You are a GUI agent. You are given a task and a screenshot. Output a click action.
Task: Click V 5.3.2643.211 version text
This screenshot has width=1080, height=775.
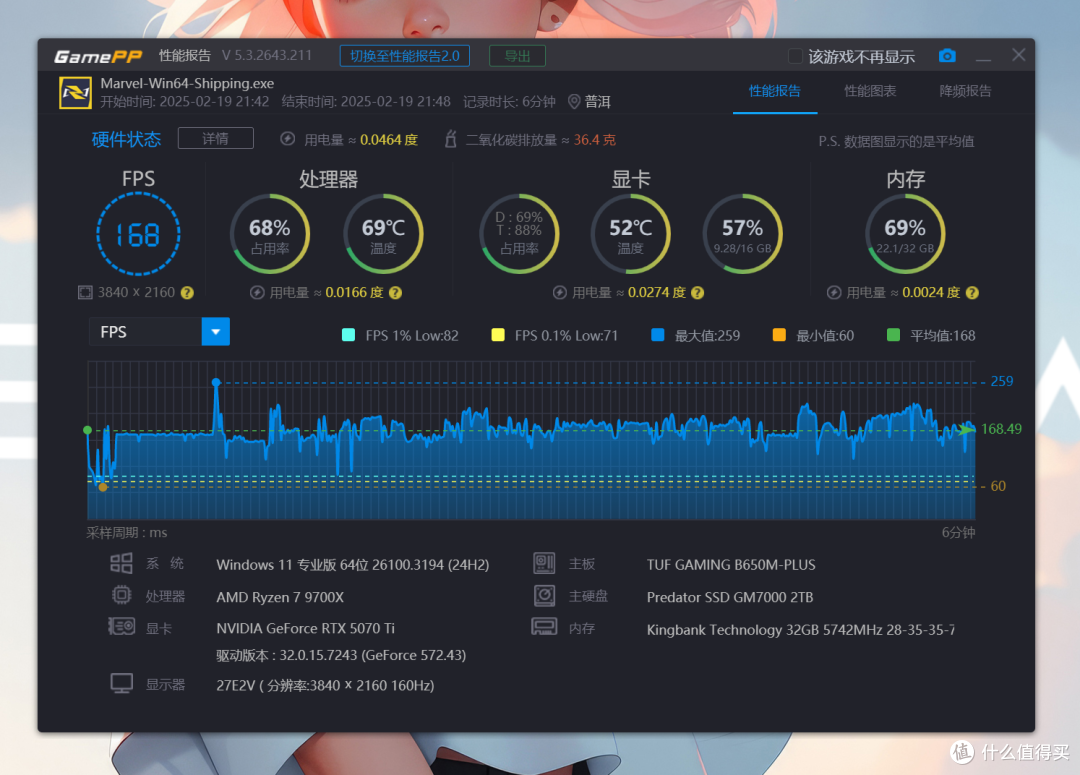coord(267,56)
